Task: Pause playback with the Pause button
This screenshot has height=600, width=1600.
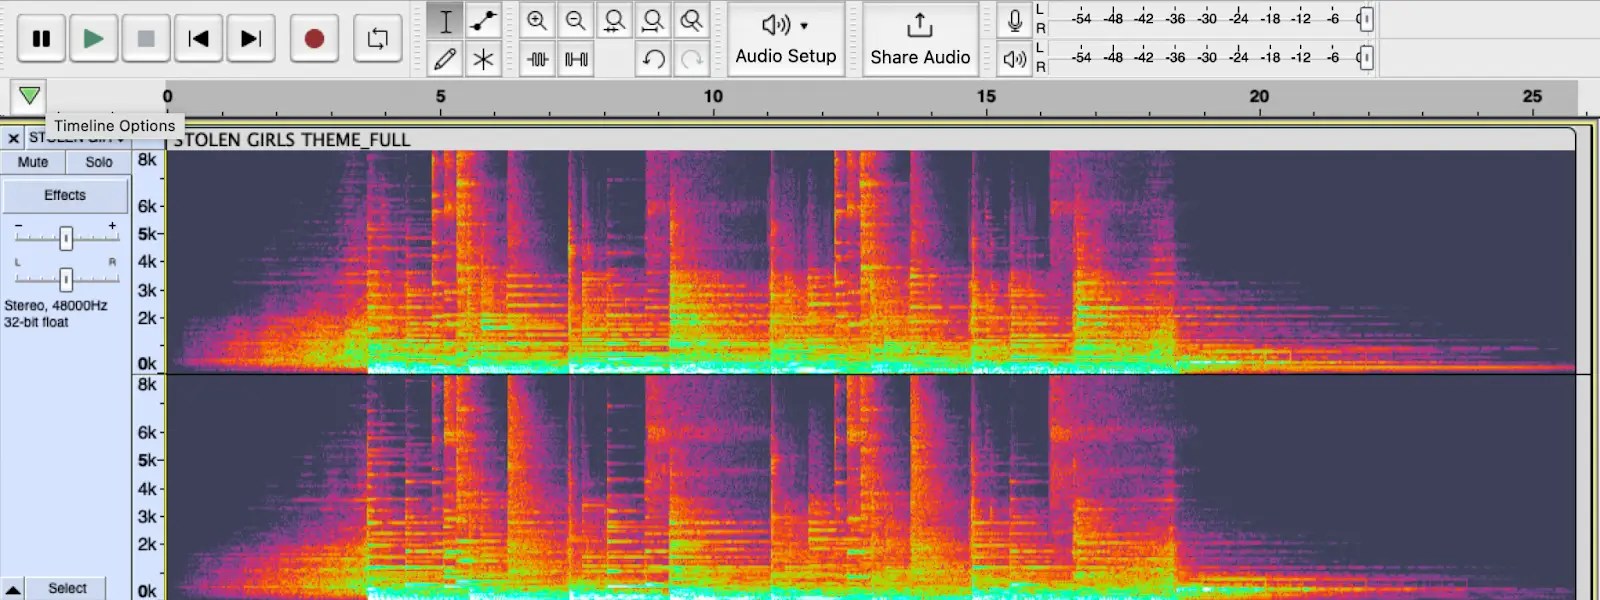Action: 41,39
